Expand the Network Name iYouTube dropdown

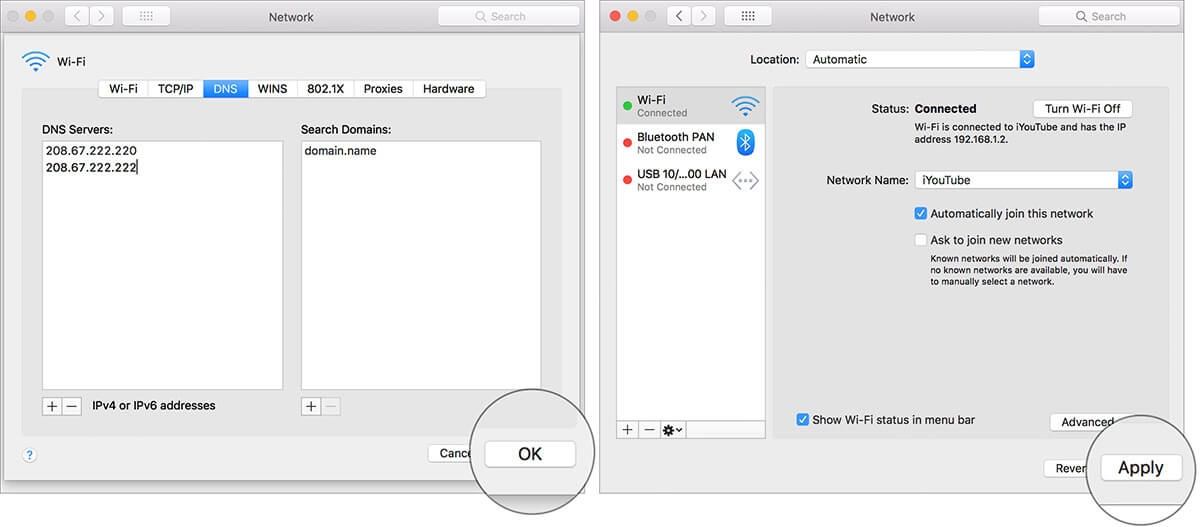(x=1023, y=180)
